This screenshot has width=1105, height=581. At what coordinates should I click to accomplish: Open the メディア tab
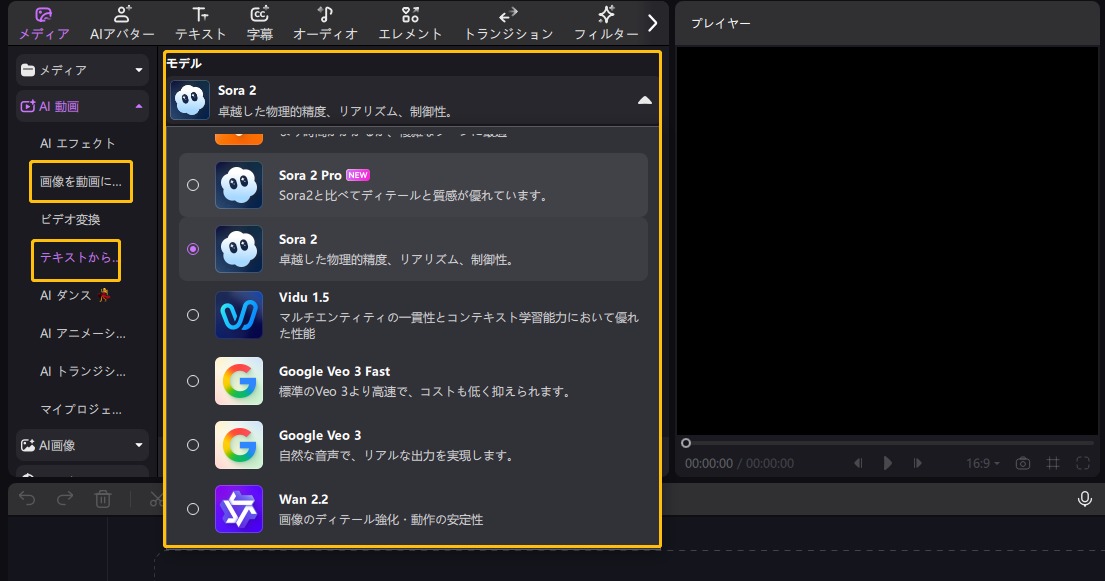42,22
